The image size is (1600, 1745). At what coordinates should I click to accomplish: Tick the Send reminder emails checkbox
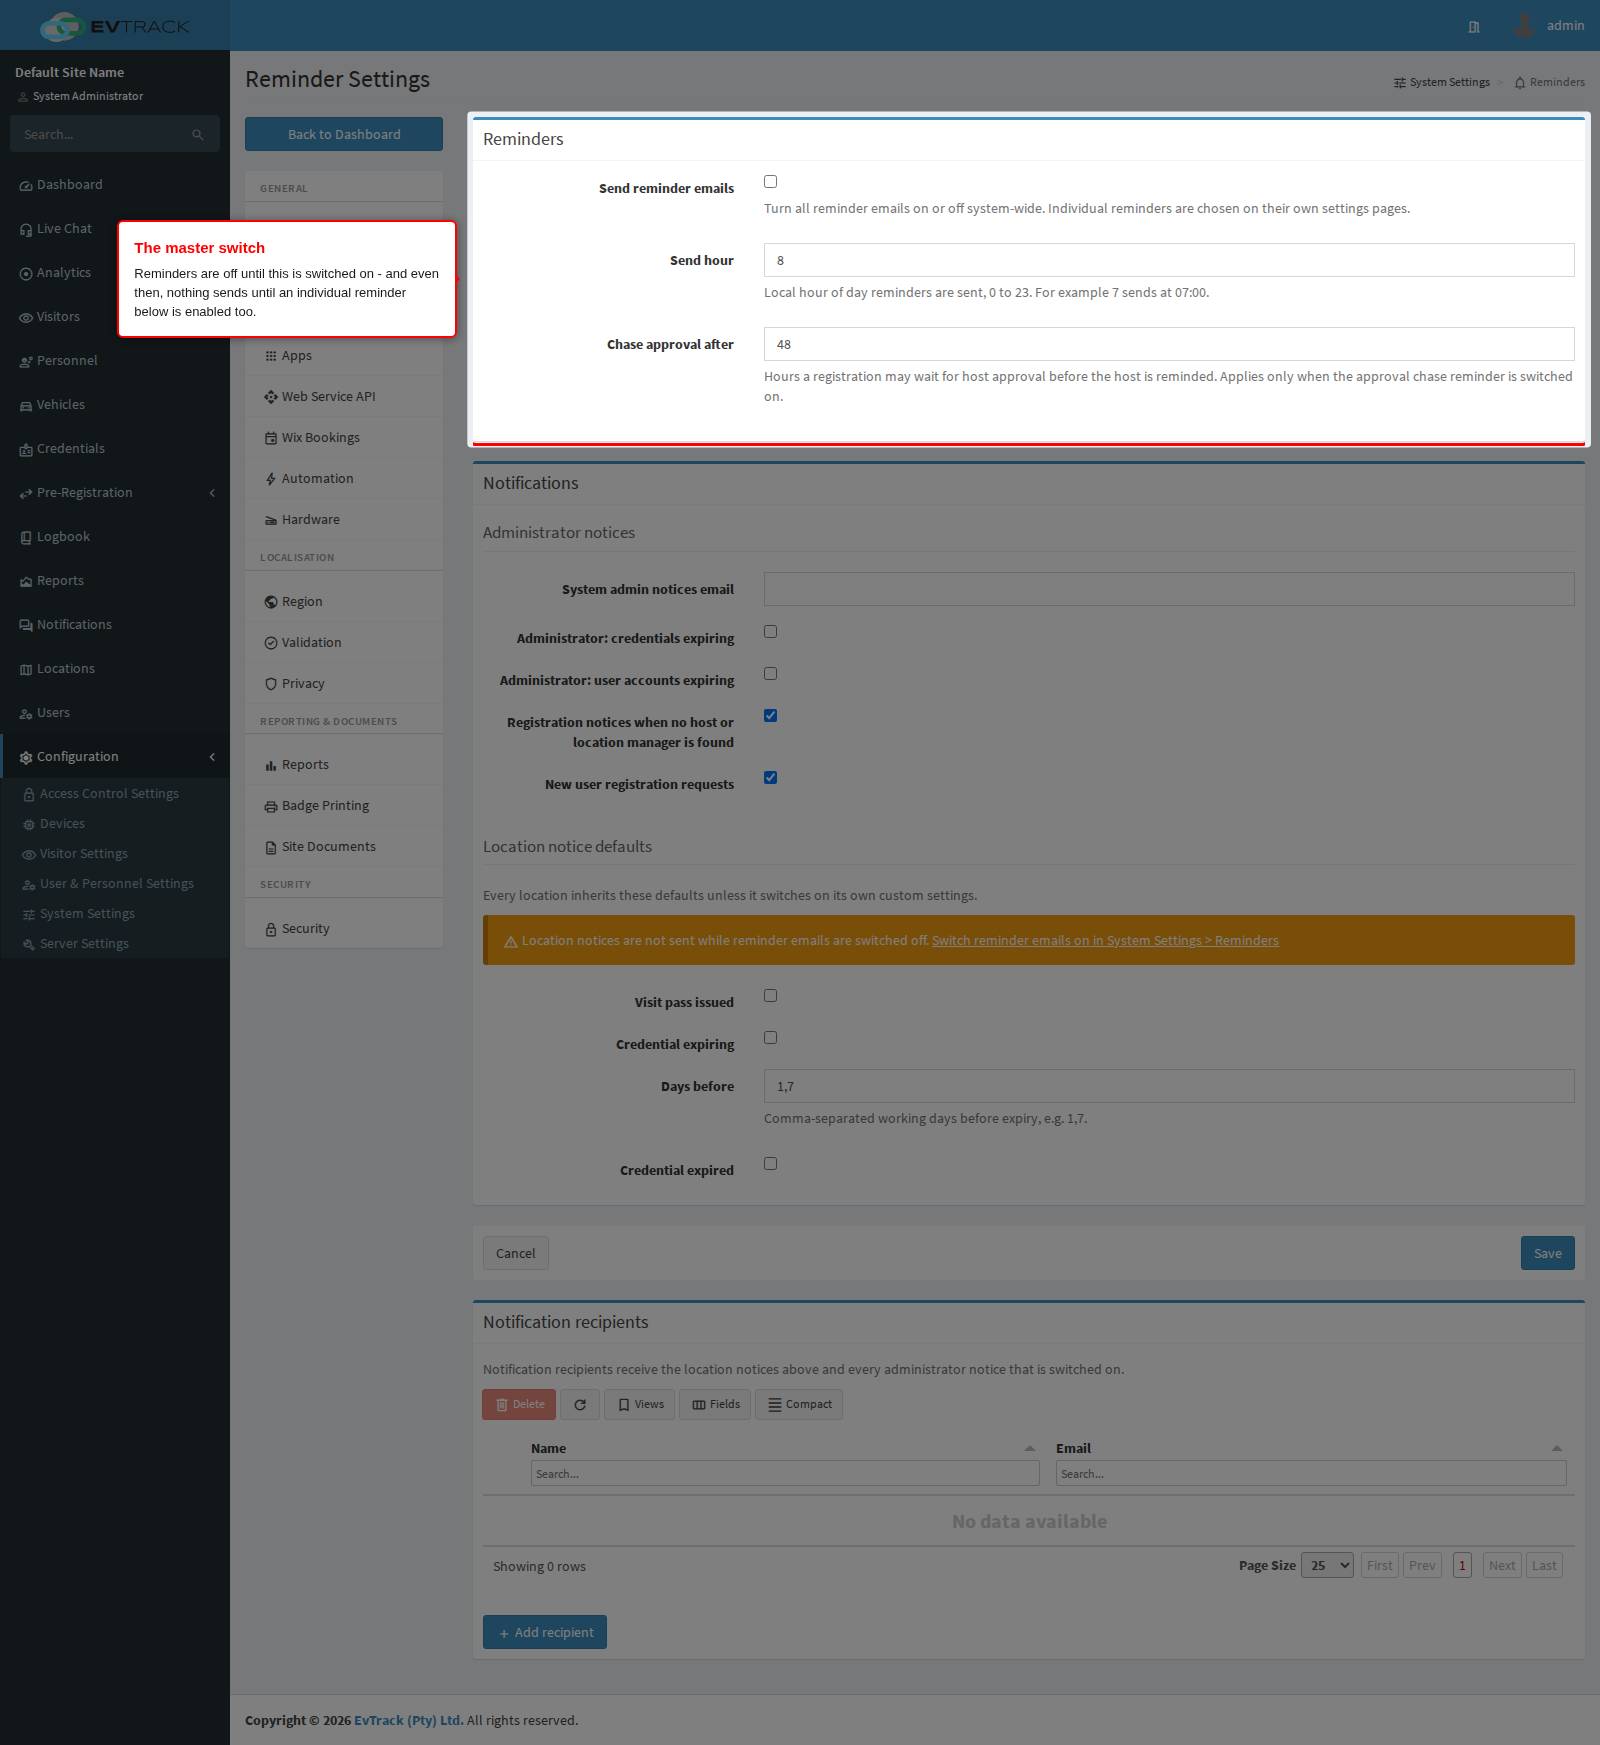[x=770, y=182]
